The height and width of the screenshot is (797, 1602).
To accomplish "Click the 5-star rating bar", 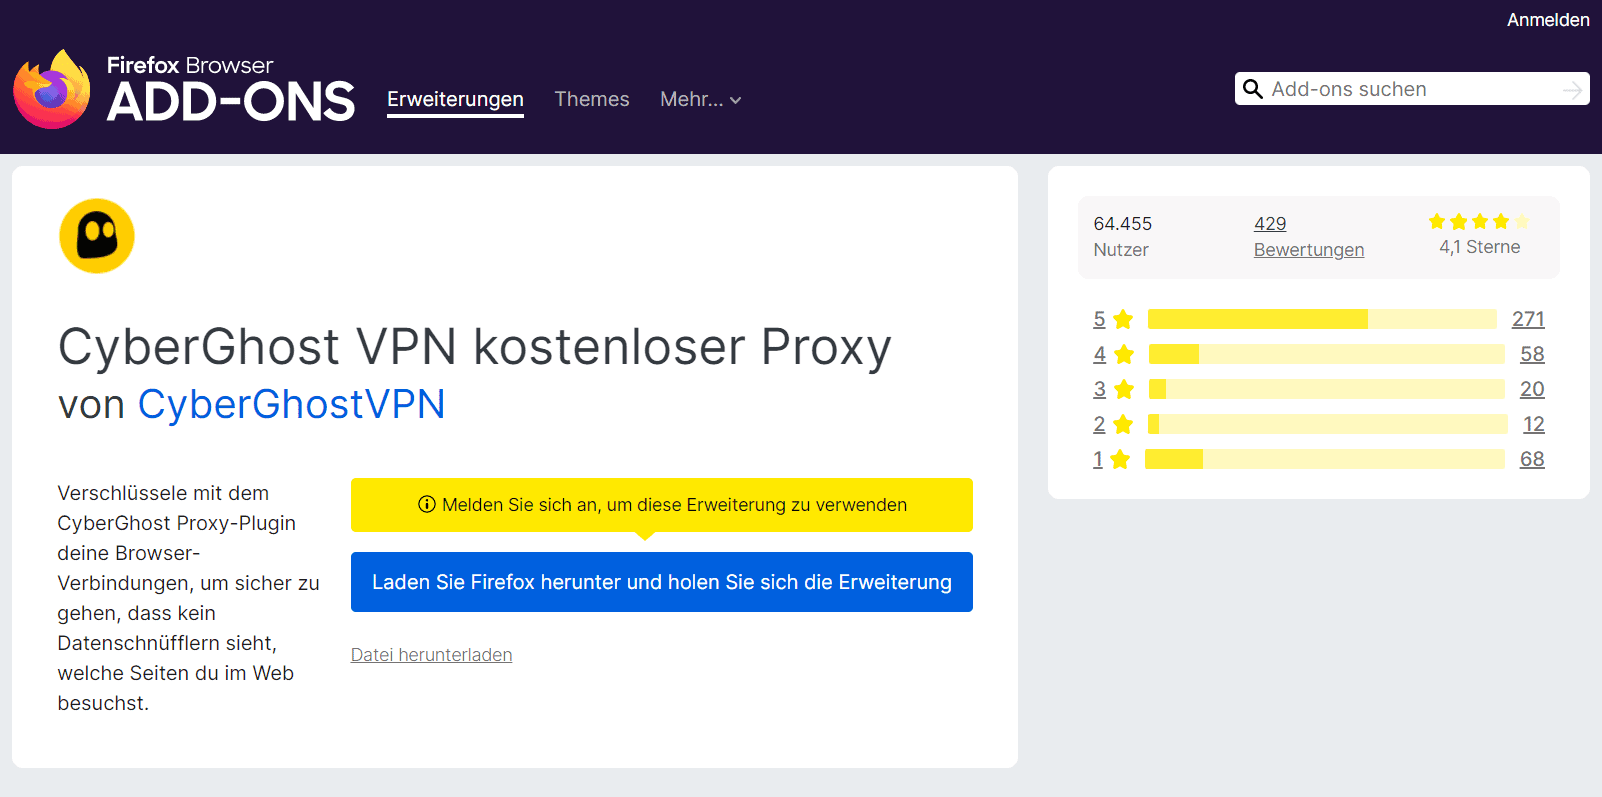I will click(x=1322, y=319).
